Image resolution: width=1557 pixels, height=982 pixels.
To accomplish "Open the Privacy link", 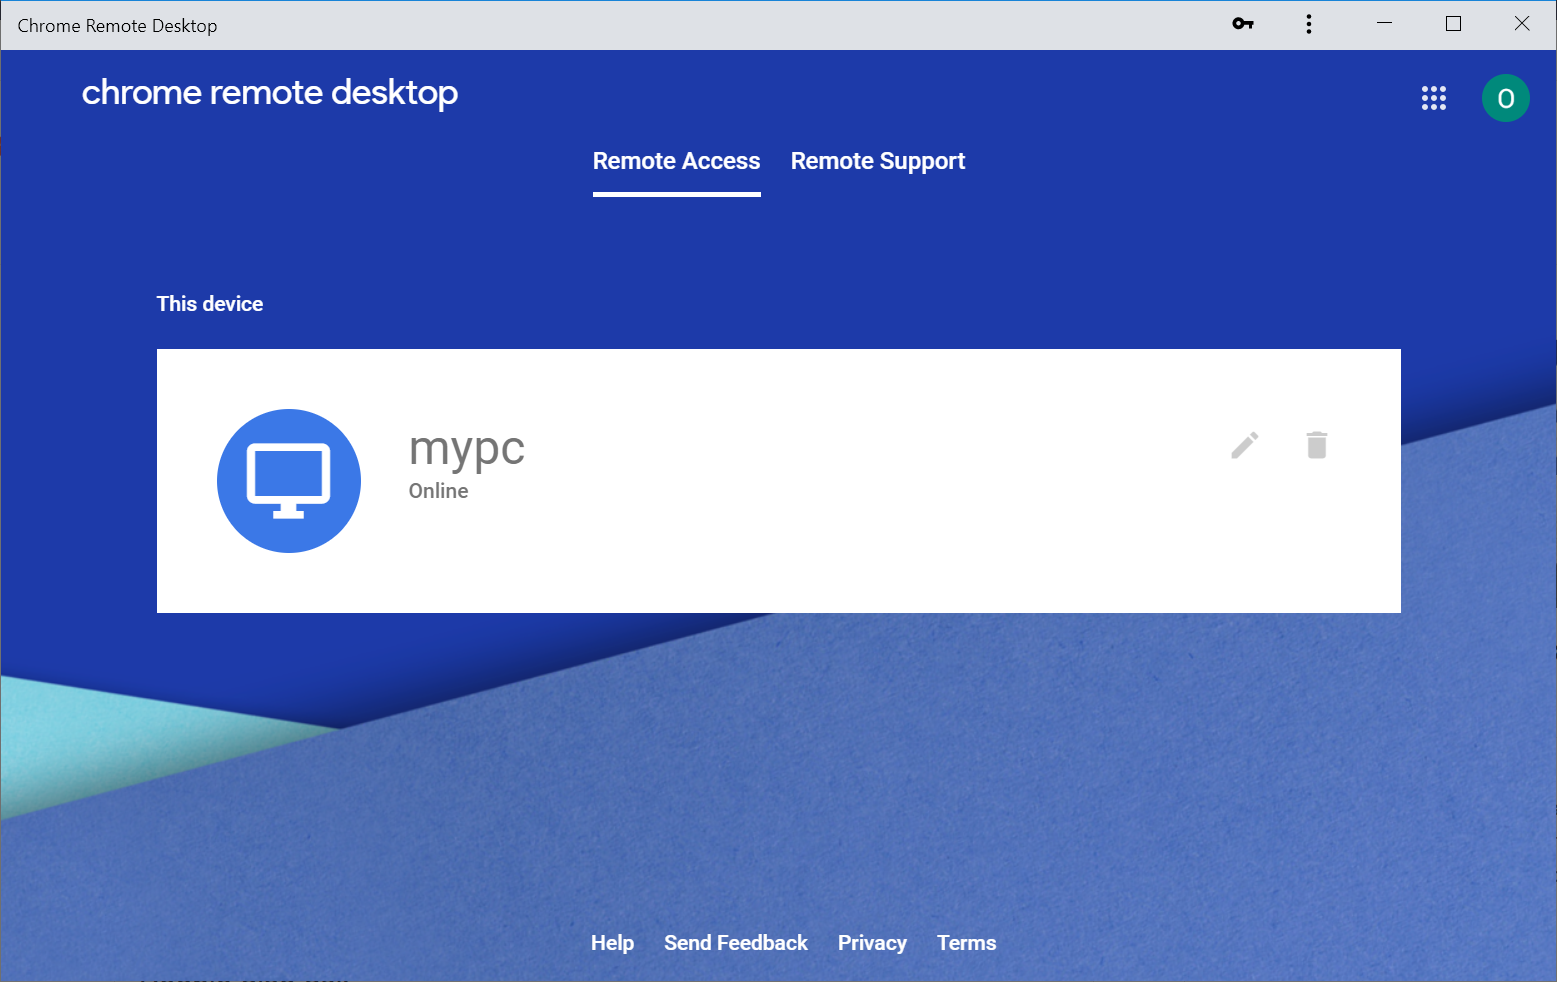I will (872, 943).
